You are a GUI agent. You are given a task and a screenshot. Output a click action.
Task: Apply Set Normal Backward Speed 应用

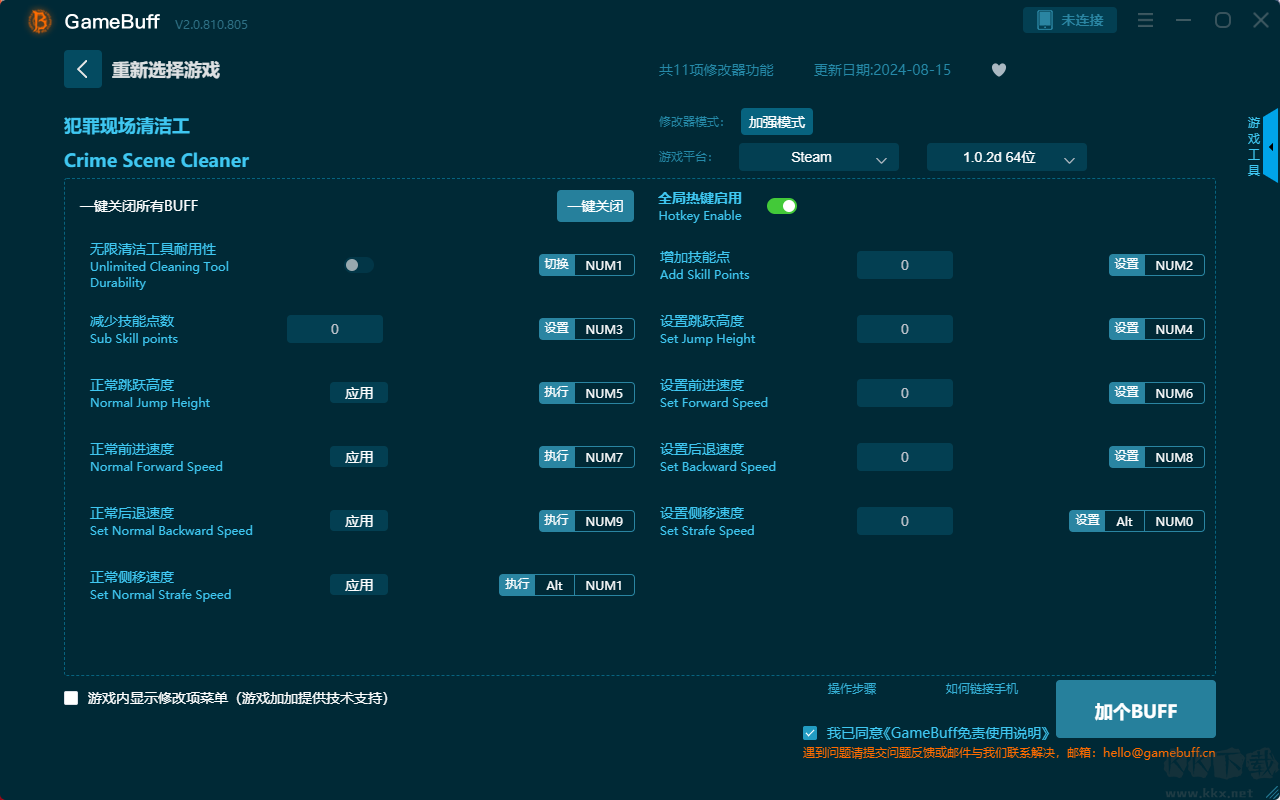click(359, 521)
